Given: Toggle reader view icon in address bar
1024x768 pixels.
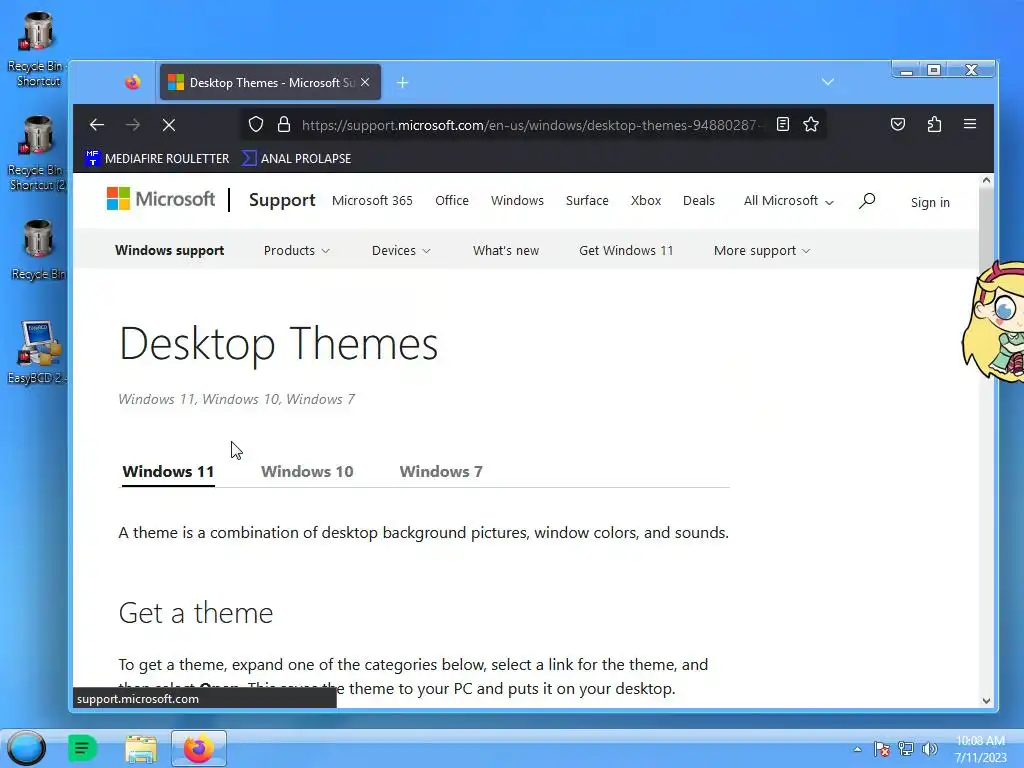Looking at the screenshot, I should click(x=782, y=124).
